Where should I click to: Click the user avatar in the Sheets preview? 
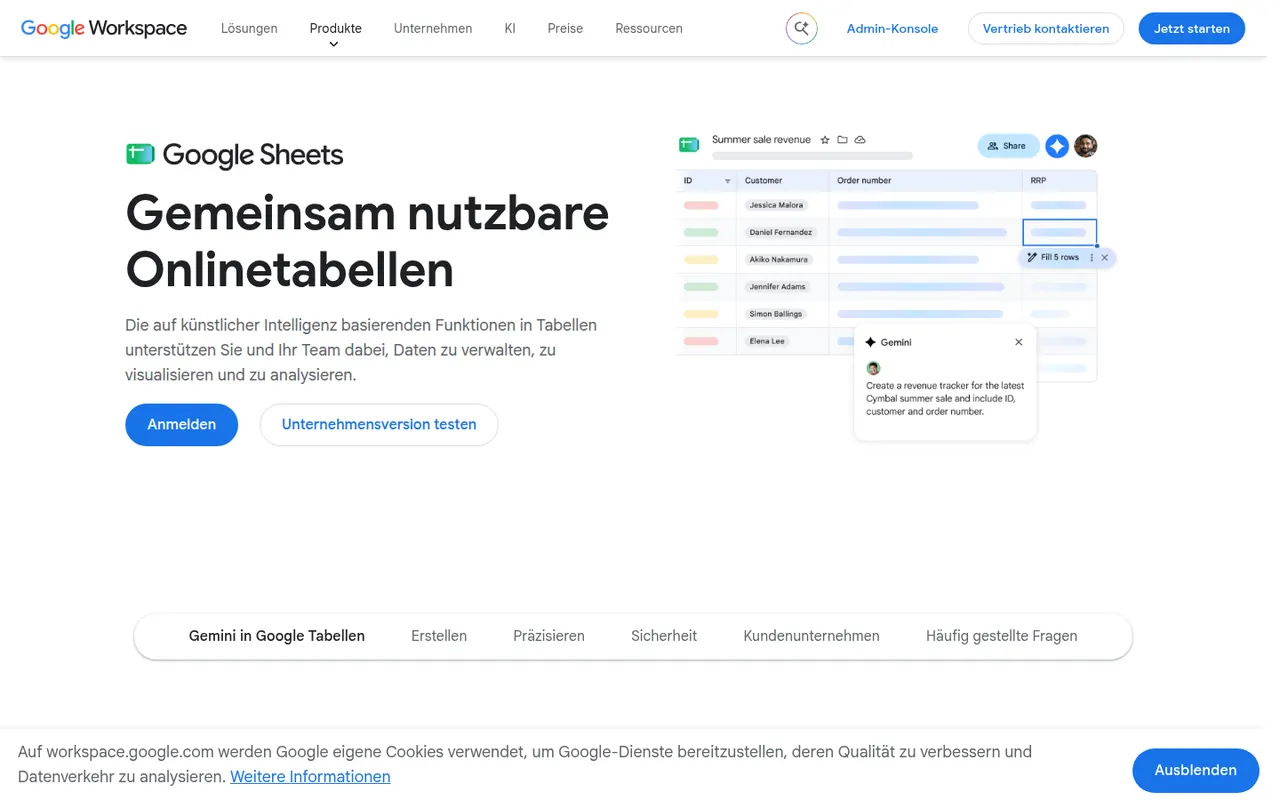pyautogui.click(x=1086, y=146)
